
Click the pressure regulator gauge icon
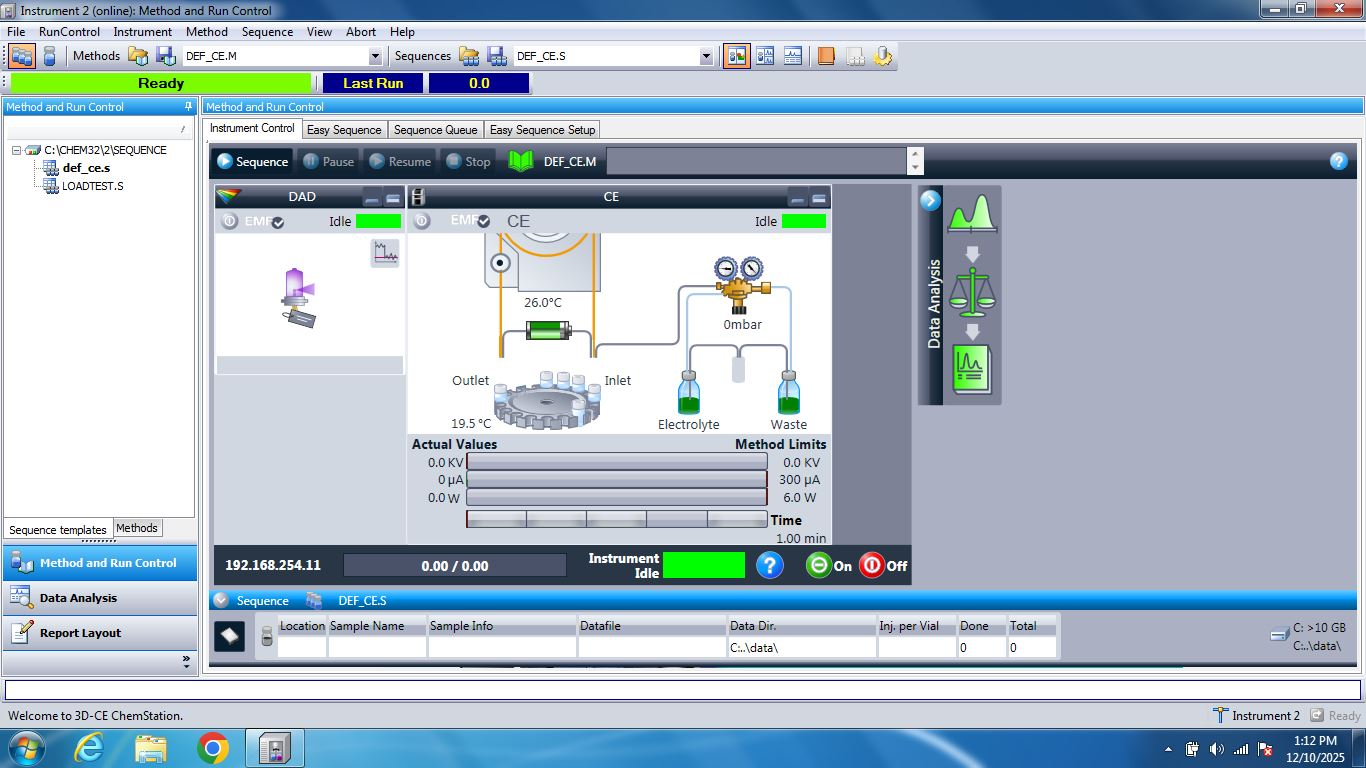pos(739,281)
